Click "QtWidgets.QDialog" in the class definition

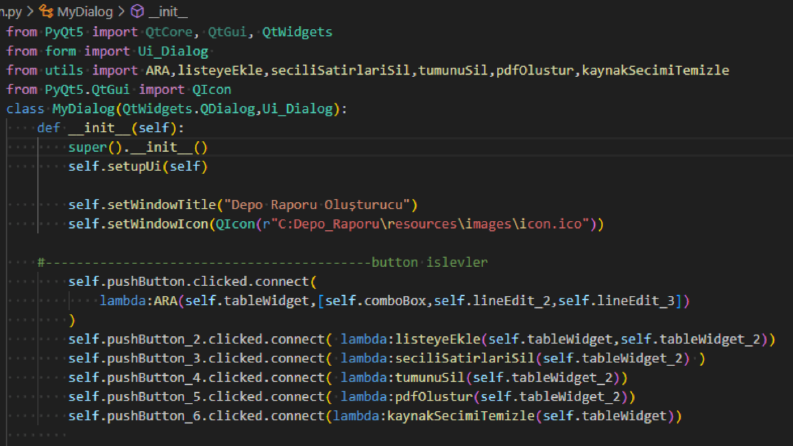click(189, 109)
